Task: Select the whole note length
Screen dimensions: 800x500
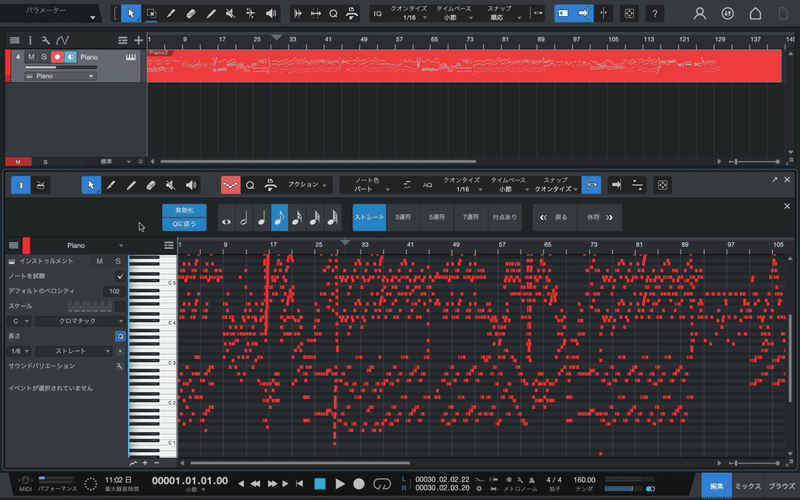Action: point(226,218)
